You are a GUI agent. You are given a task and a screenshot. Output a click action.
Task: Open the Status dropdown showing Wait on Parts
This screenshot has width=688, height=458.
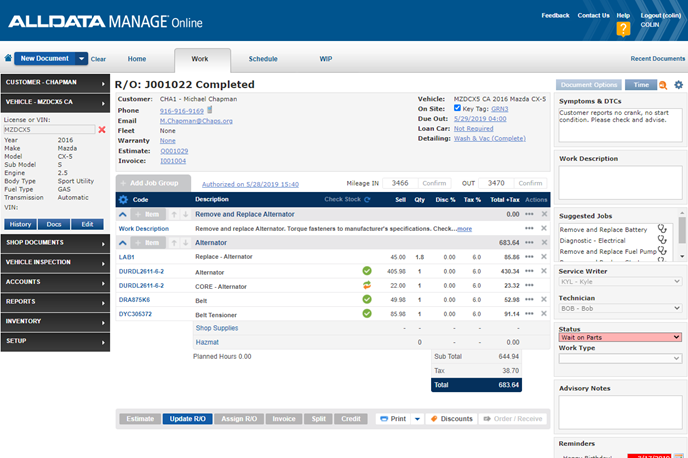[620, 337]
